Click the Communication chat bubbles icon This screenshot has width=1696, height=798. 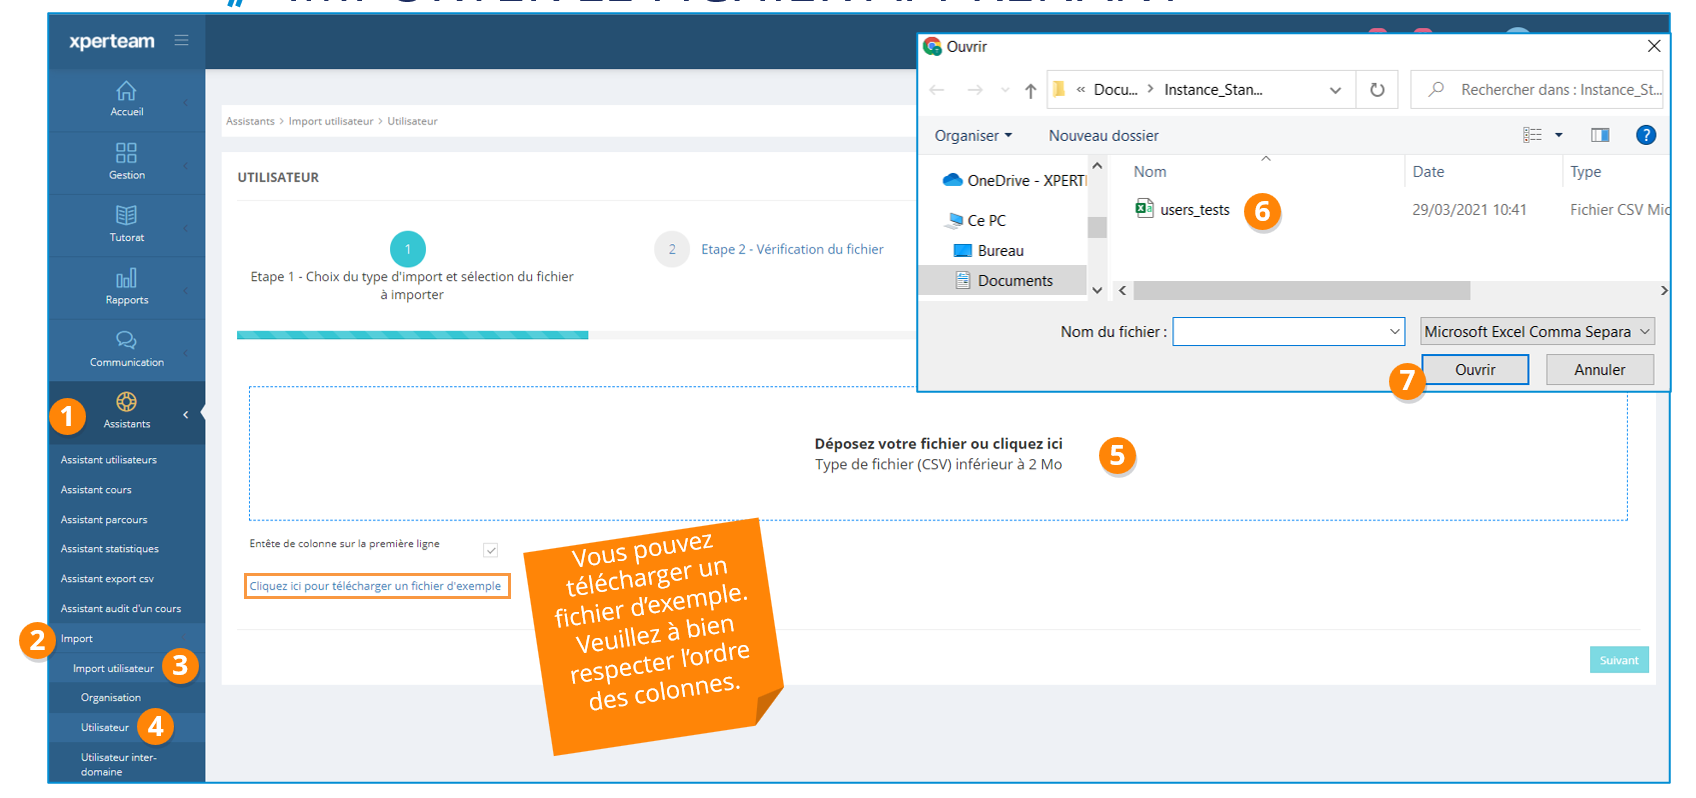126,340
